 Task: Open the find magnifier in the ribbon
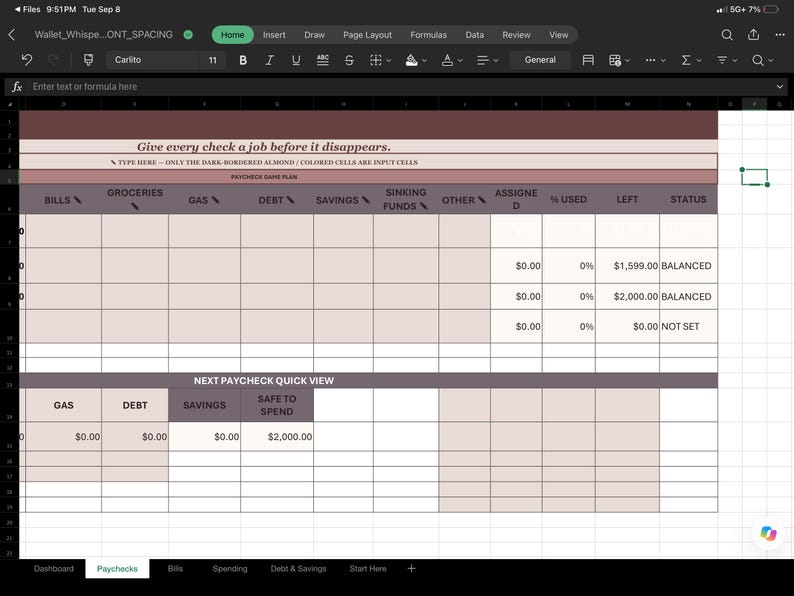[758, 60]
